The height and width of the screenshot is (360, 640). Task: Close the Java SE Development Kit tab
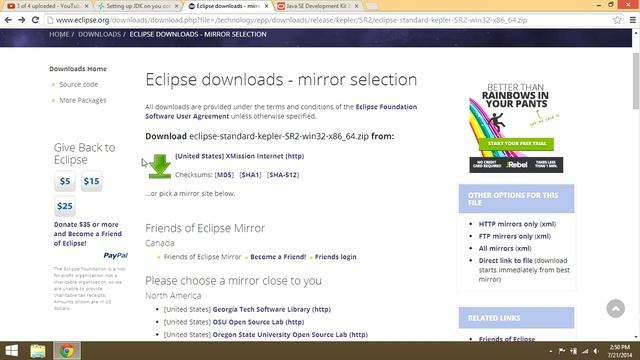tap(356, 6)
